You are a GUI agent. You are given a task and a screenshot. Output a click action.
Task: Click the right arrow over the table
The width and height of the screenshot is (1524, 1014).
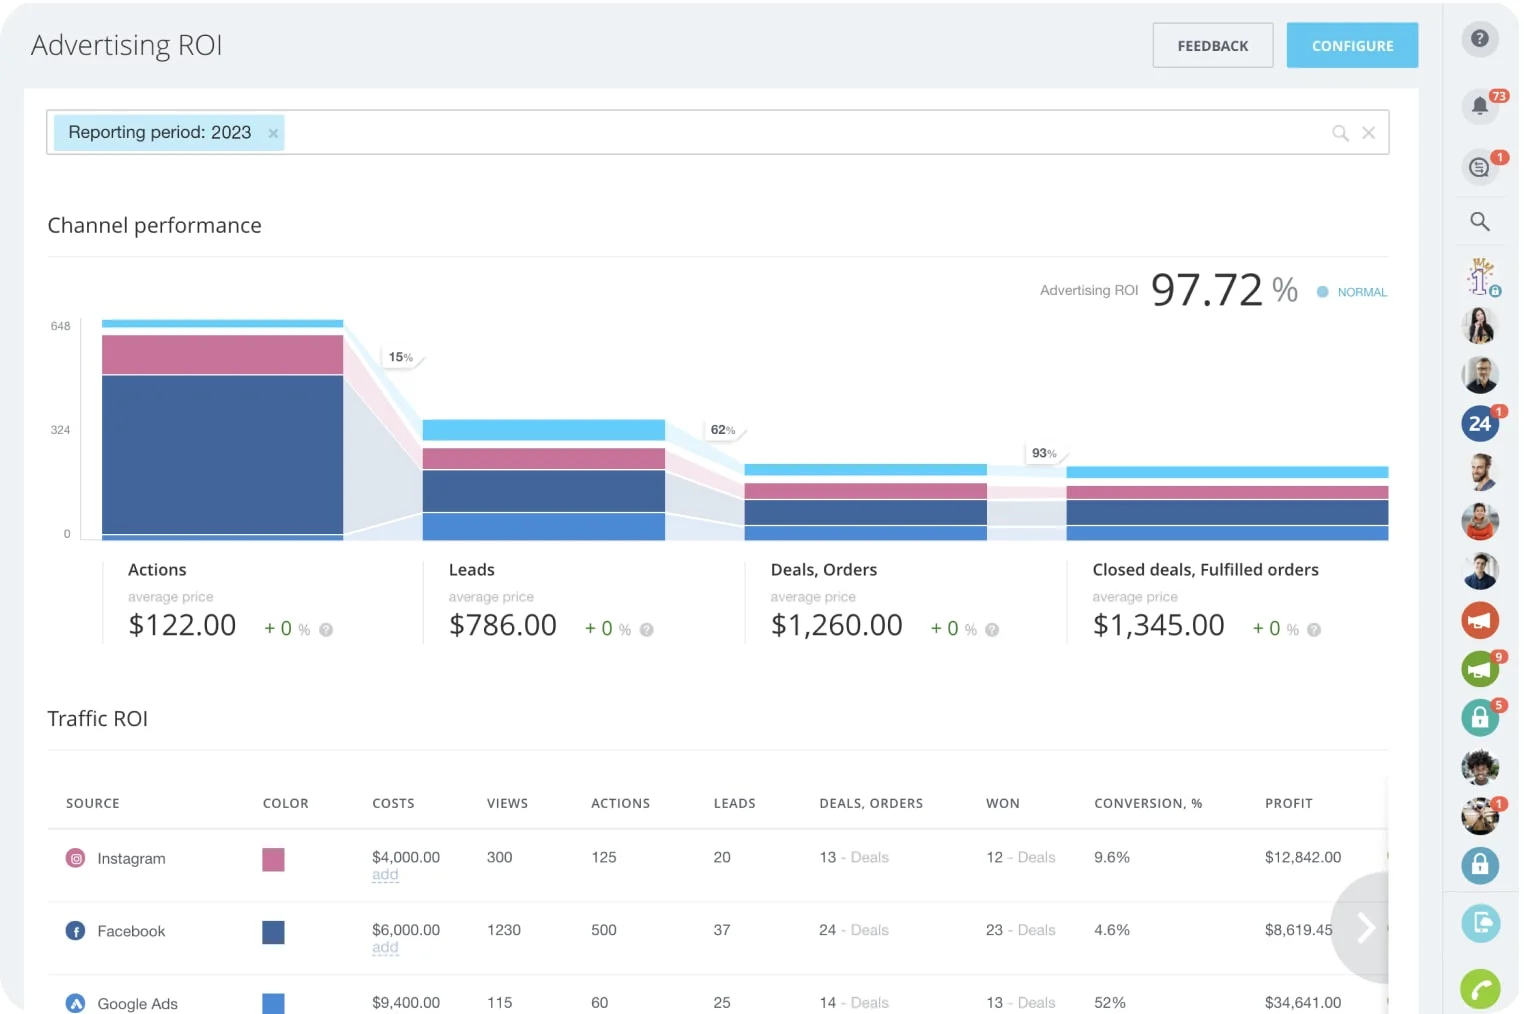click(x=1365, y=928)
